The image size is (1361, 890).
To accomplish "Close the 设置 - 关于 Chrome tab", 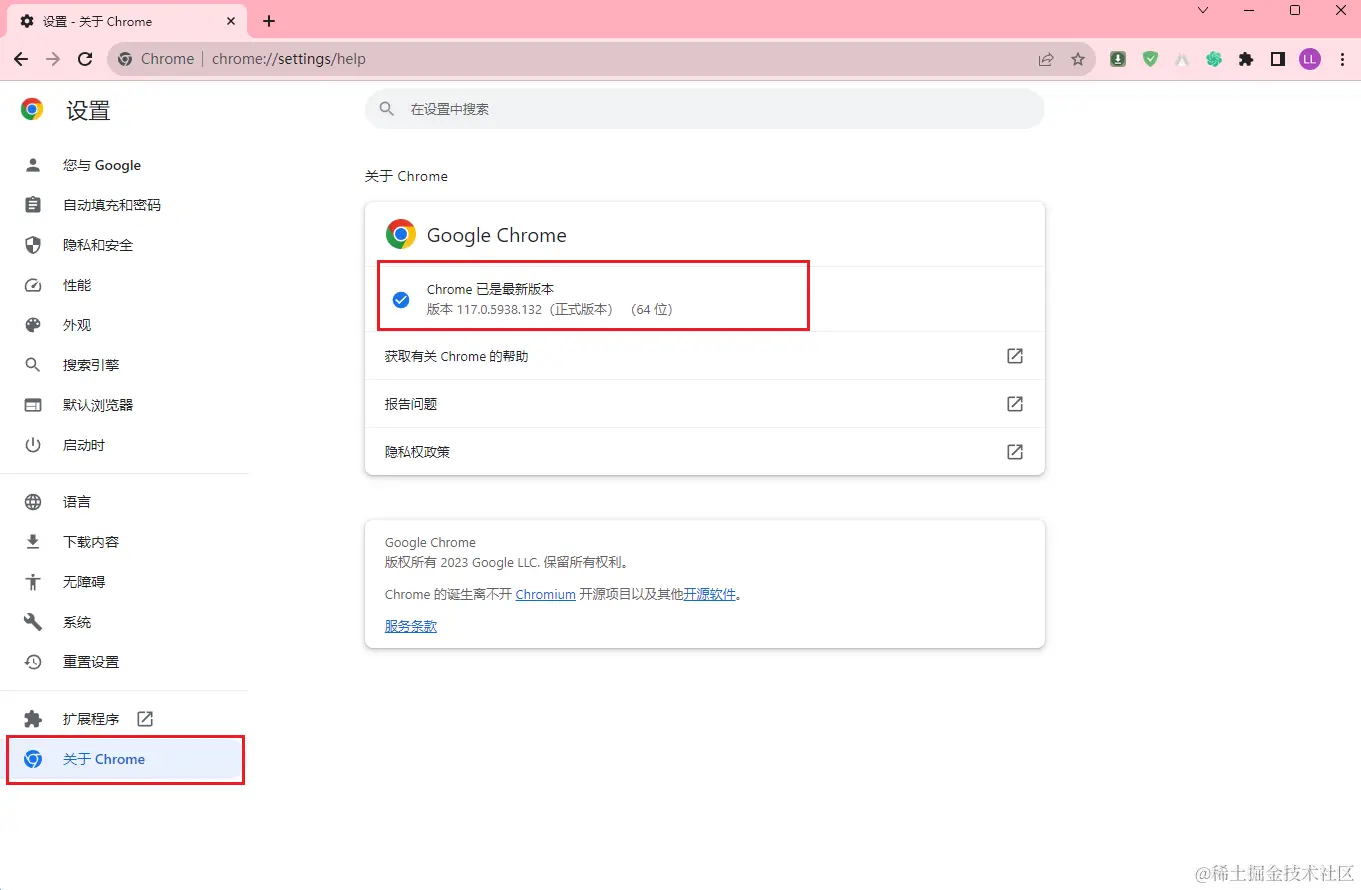I will coord(231,21).
